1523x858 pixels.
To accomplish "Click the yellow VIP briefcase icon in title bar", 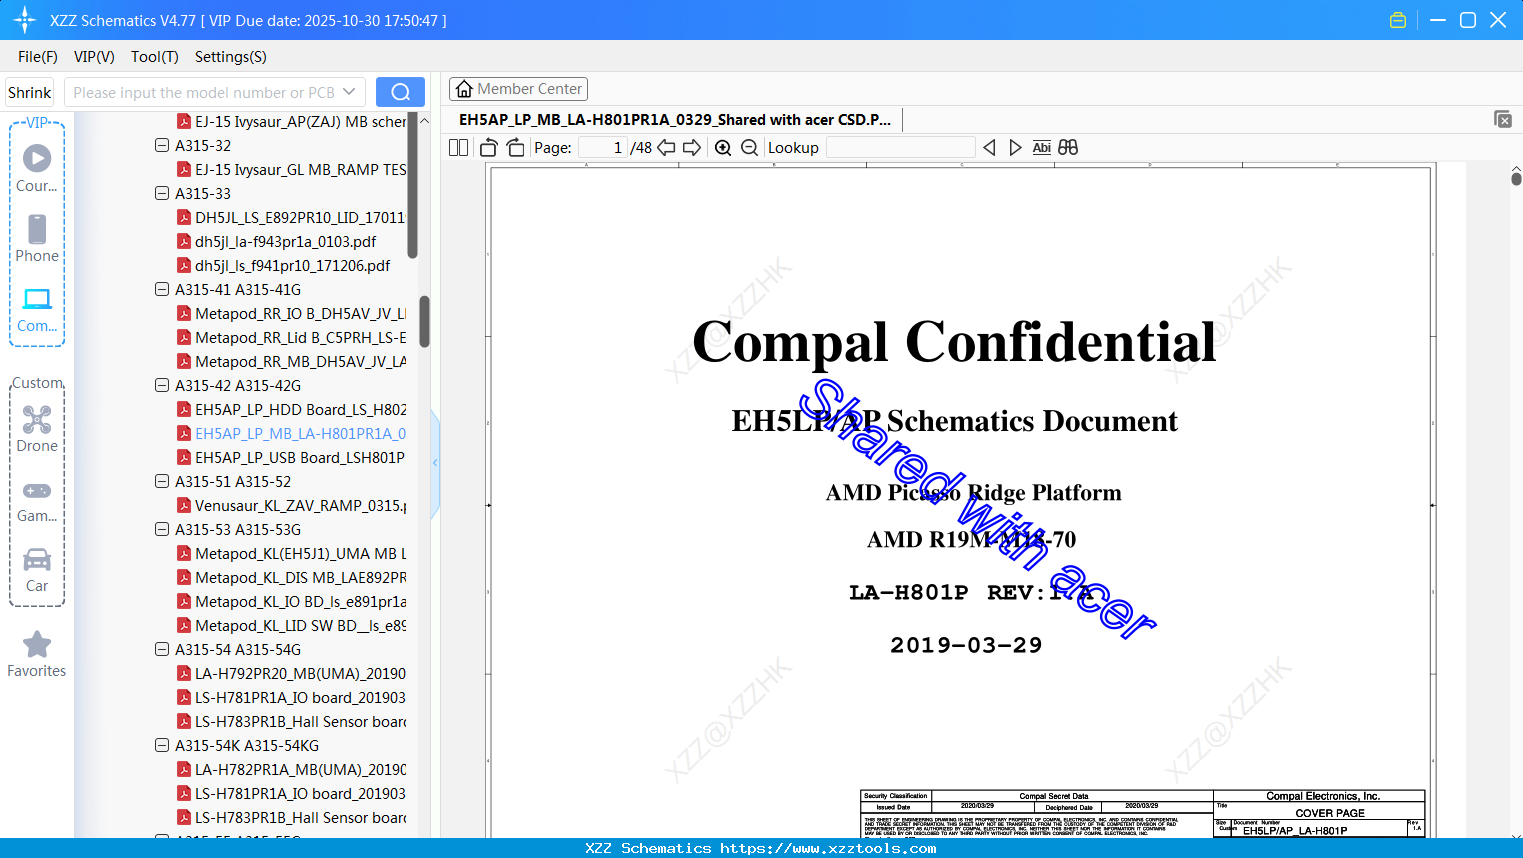I will [x=1398, y=20].
